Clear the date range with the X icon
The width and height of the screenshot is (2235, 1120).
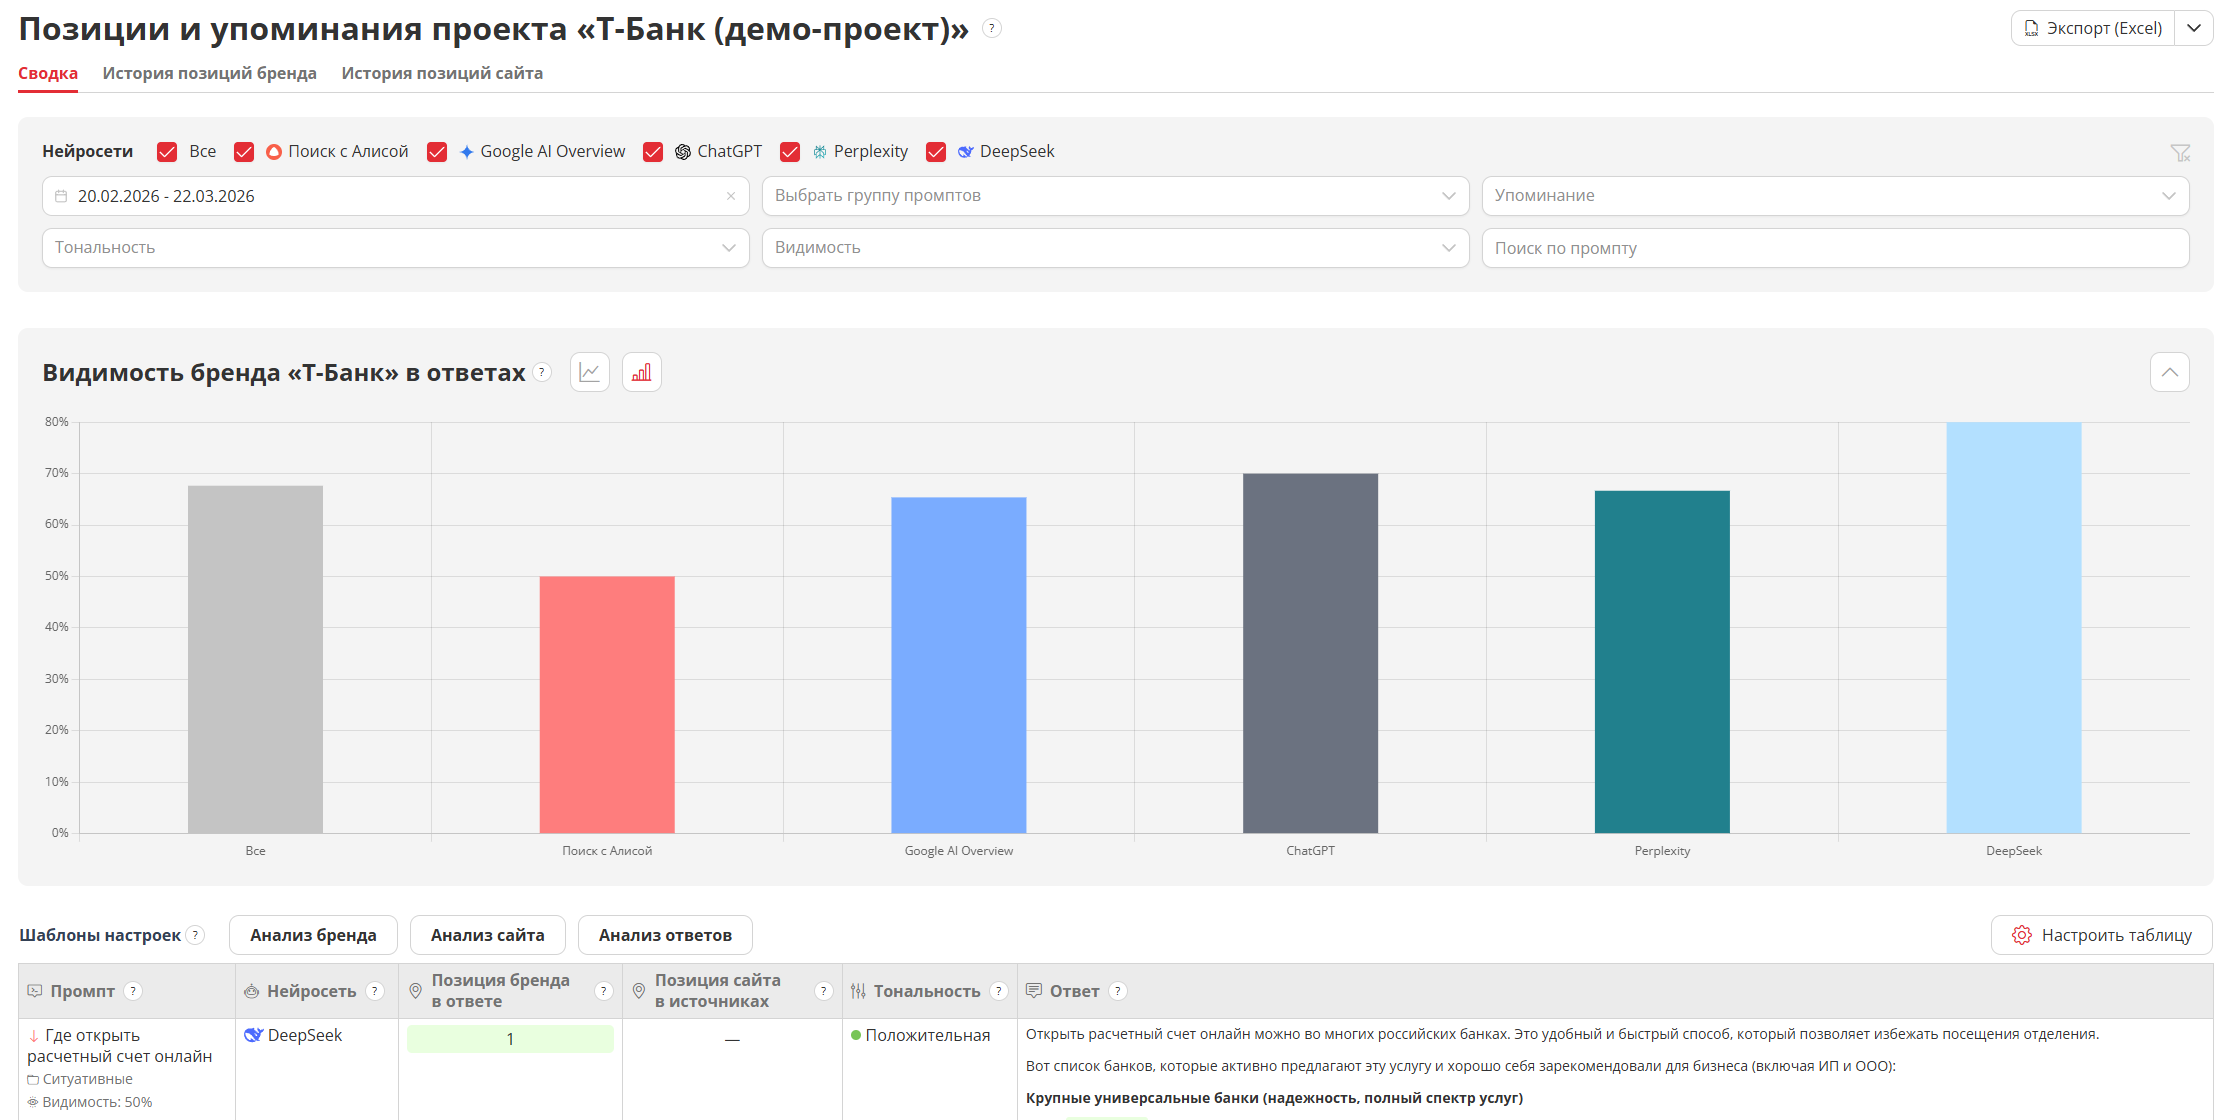pos(731,196)
